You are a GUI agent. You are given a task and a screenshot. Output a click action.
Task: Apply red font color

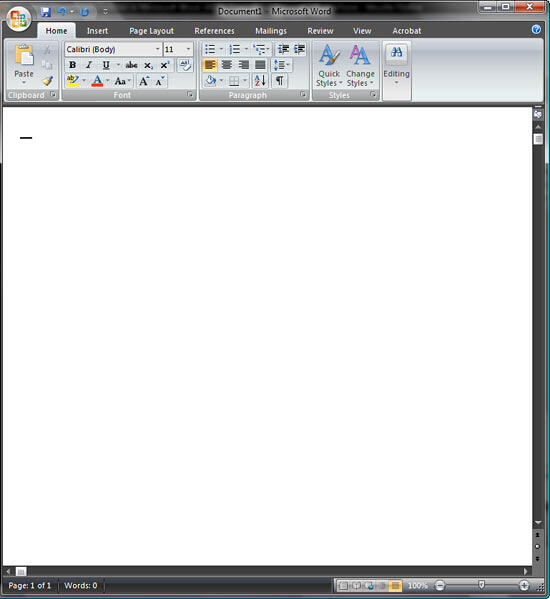click(97, 81)
